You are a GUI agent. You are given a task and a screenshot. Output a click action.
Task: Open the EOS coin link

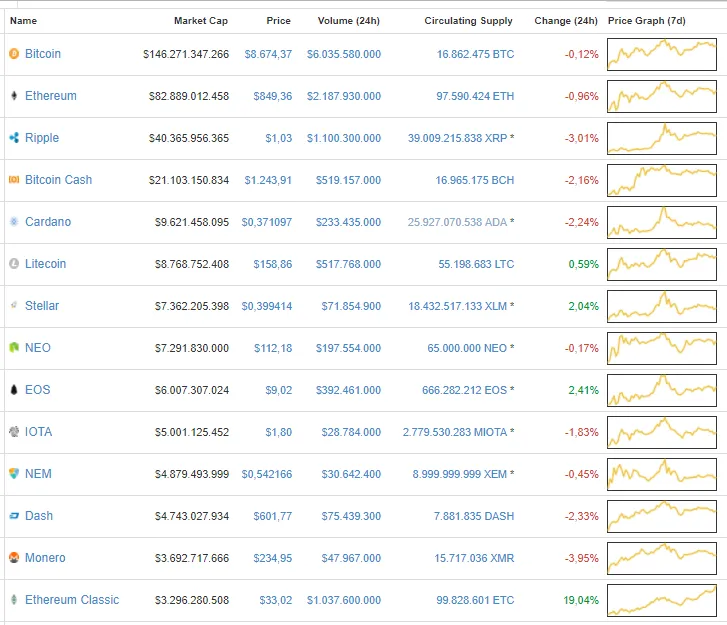pyautogui.click(x=38, y=390)
